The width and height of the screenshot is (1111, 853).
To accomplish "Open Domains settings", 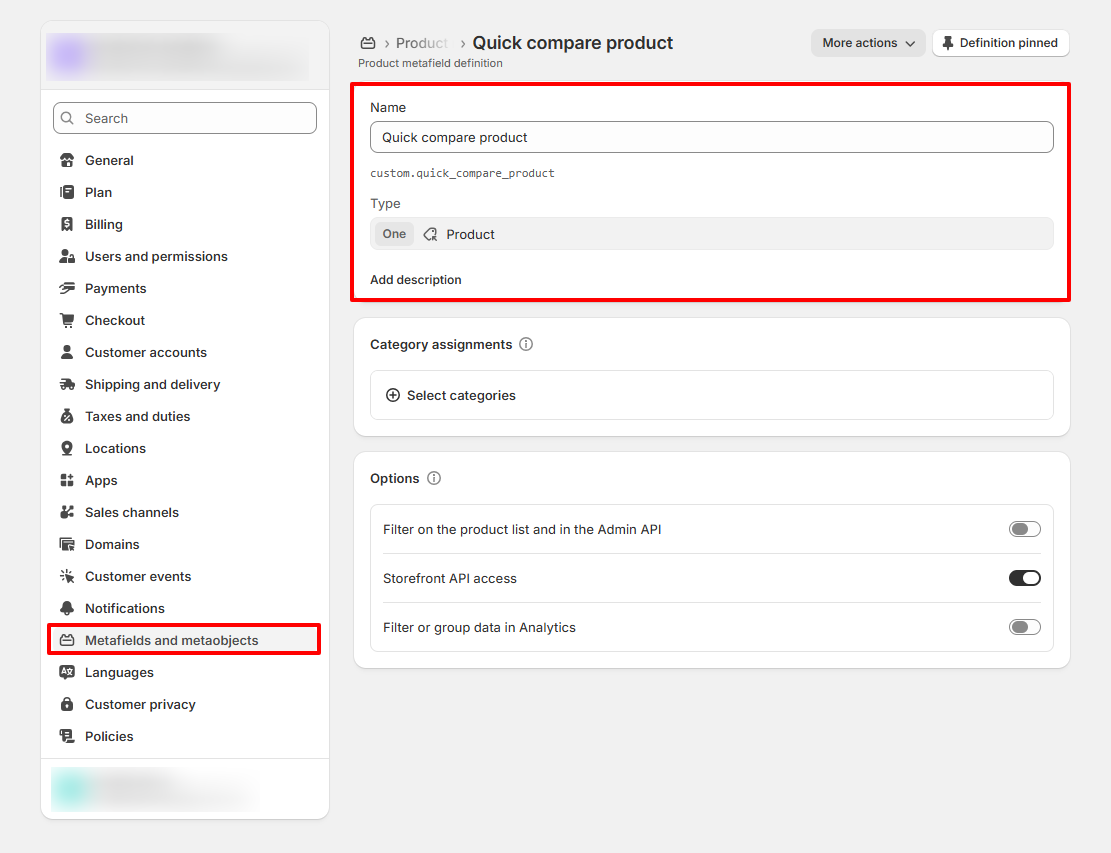I will (x=184, y=544).
